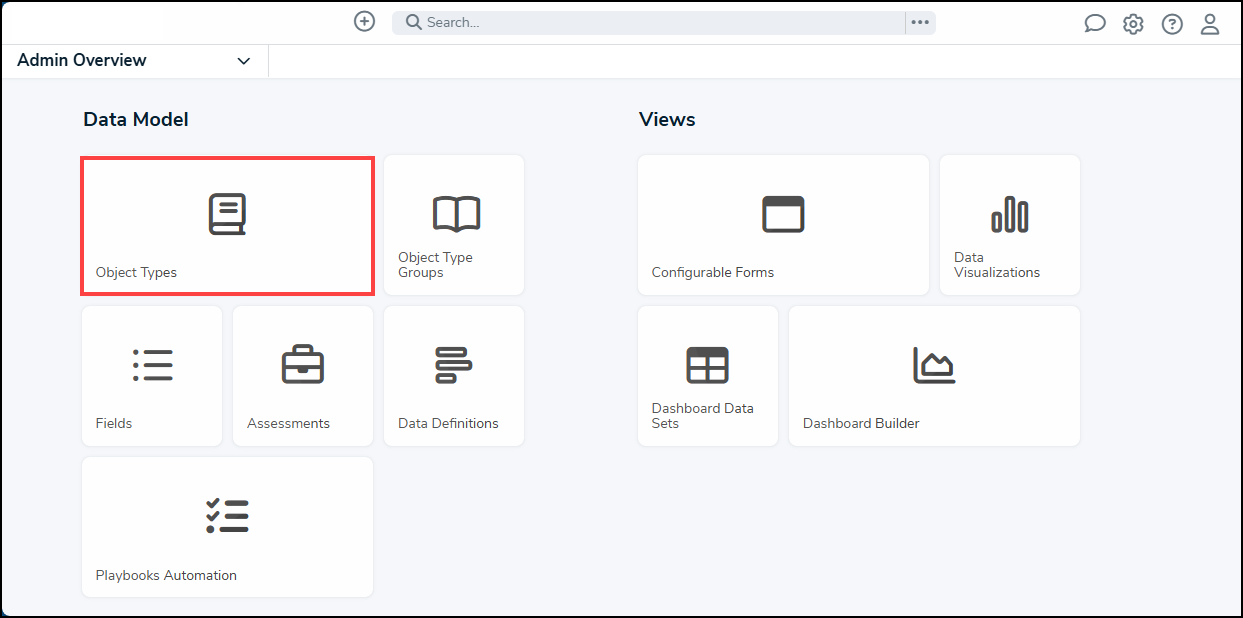Open the settings gear
This screenshot has height=618, width=1243.
(x=1133, y=23)
